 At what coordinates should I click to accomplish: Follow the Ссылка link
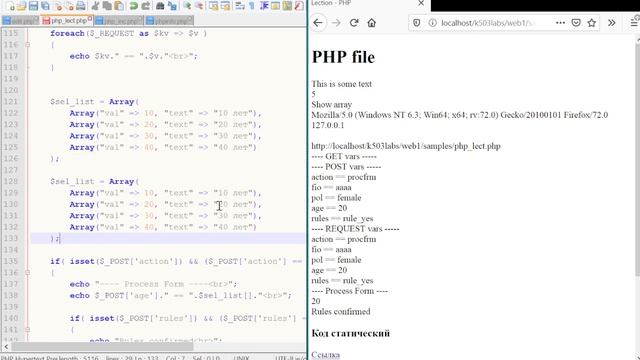coord(325,355)
